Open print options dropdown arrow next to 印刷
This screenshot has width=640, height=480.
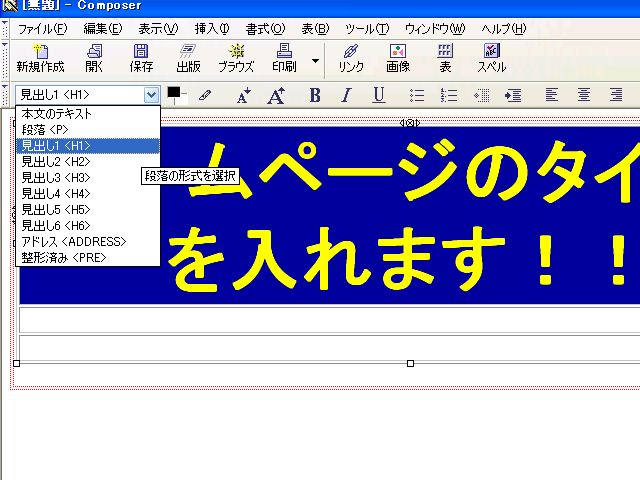tap(315, 61)
